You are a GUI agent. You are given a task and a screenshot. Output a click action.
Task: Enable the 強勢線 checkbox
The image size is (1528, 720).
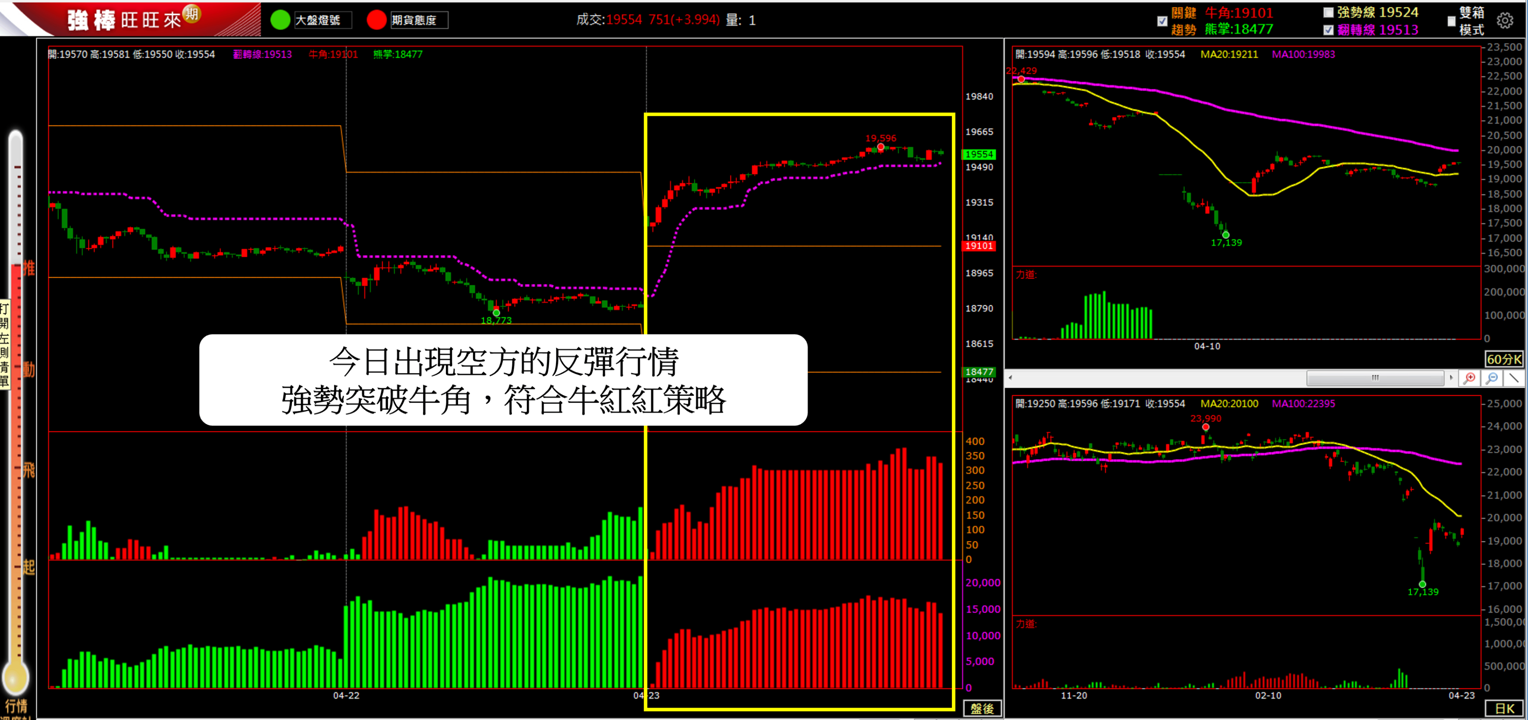pos(1328,13)
